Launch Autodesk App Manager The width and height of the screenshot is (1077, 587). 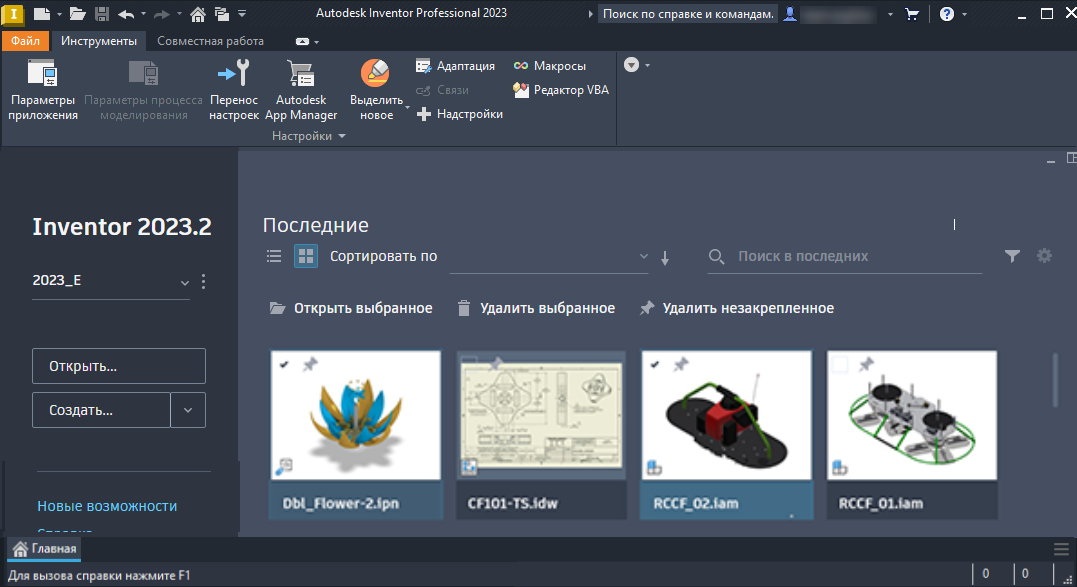click(x=301, y=91)
